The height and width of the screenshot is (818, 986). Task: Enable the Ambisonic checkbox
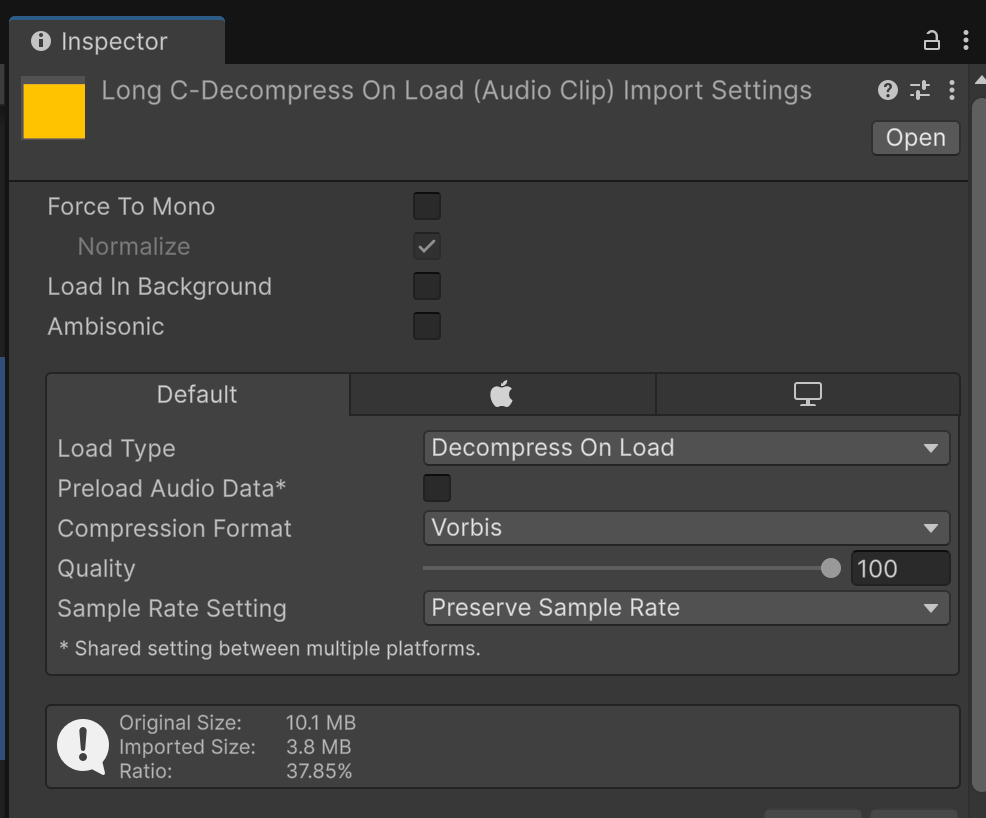pos(427,327)
